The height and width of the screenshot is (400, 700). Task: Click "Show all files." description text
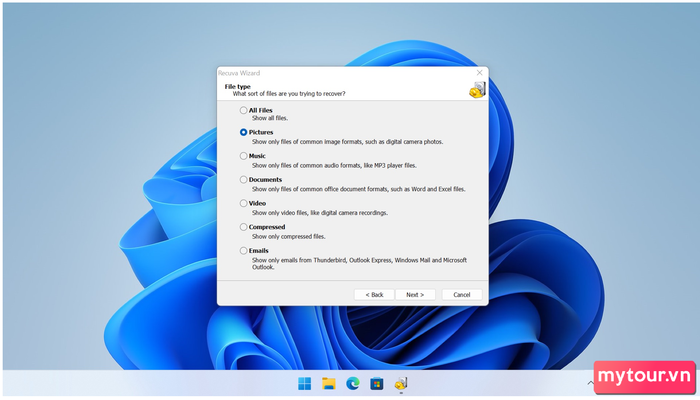270,118
